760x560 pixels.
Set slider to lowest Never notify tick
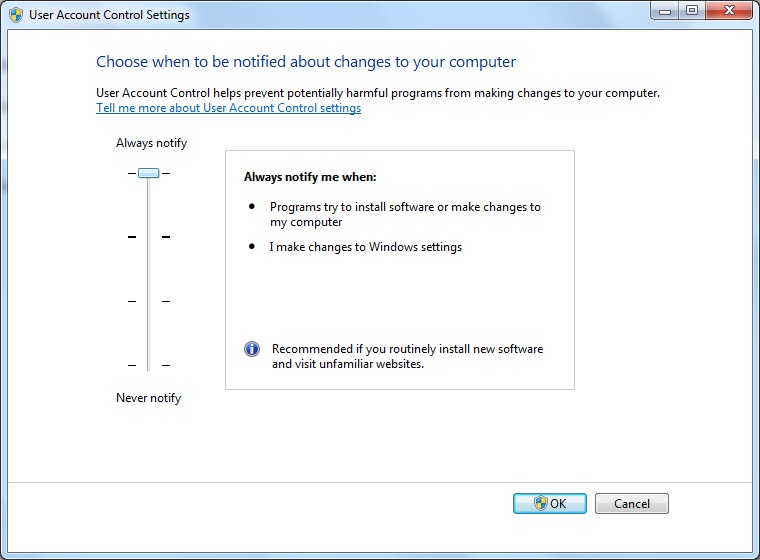pos(148,365)
